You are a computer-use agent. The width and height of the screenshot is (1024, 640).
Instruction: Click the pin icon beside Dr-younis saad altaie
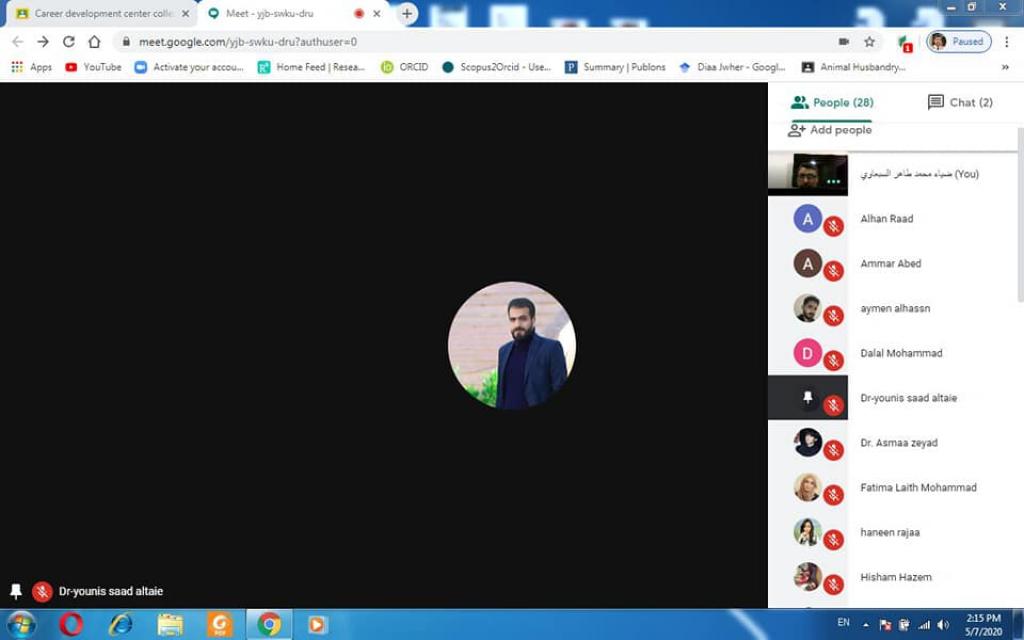tap(808, 397)
